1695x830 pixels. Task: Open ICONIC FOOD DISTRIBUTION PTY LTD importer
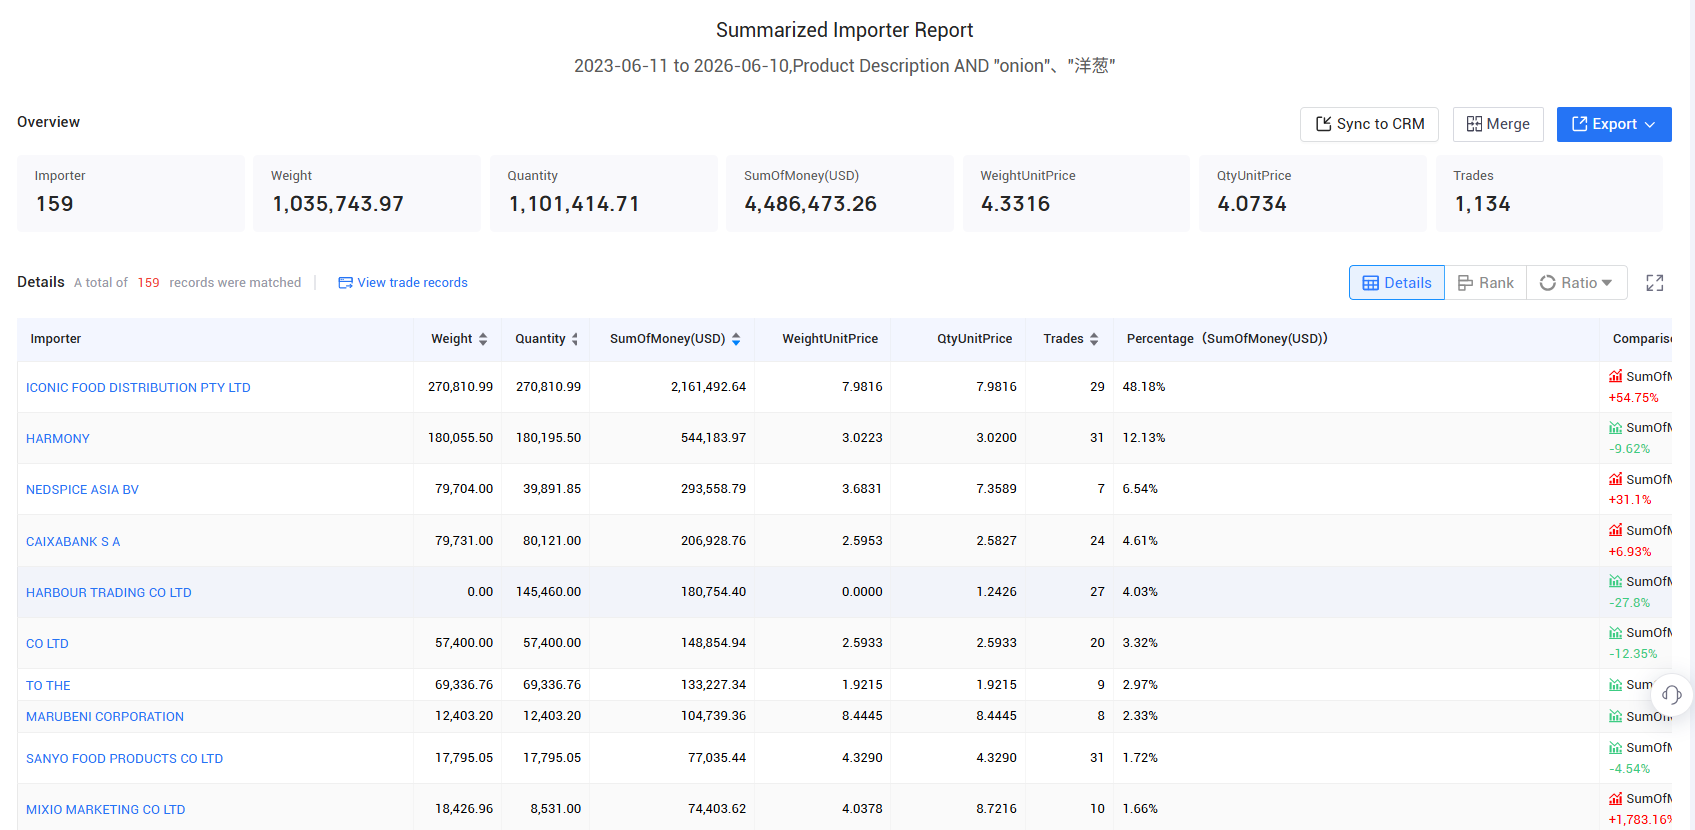138,388
